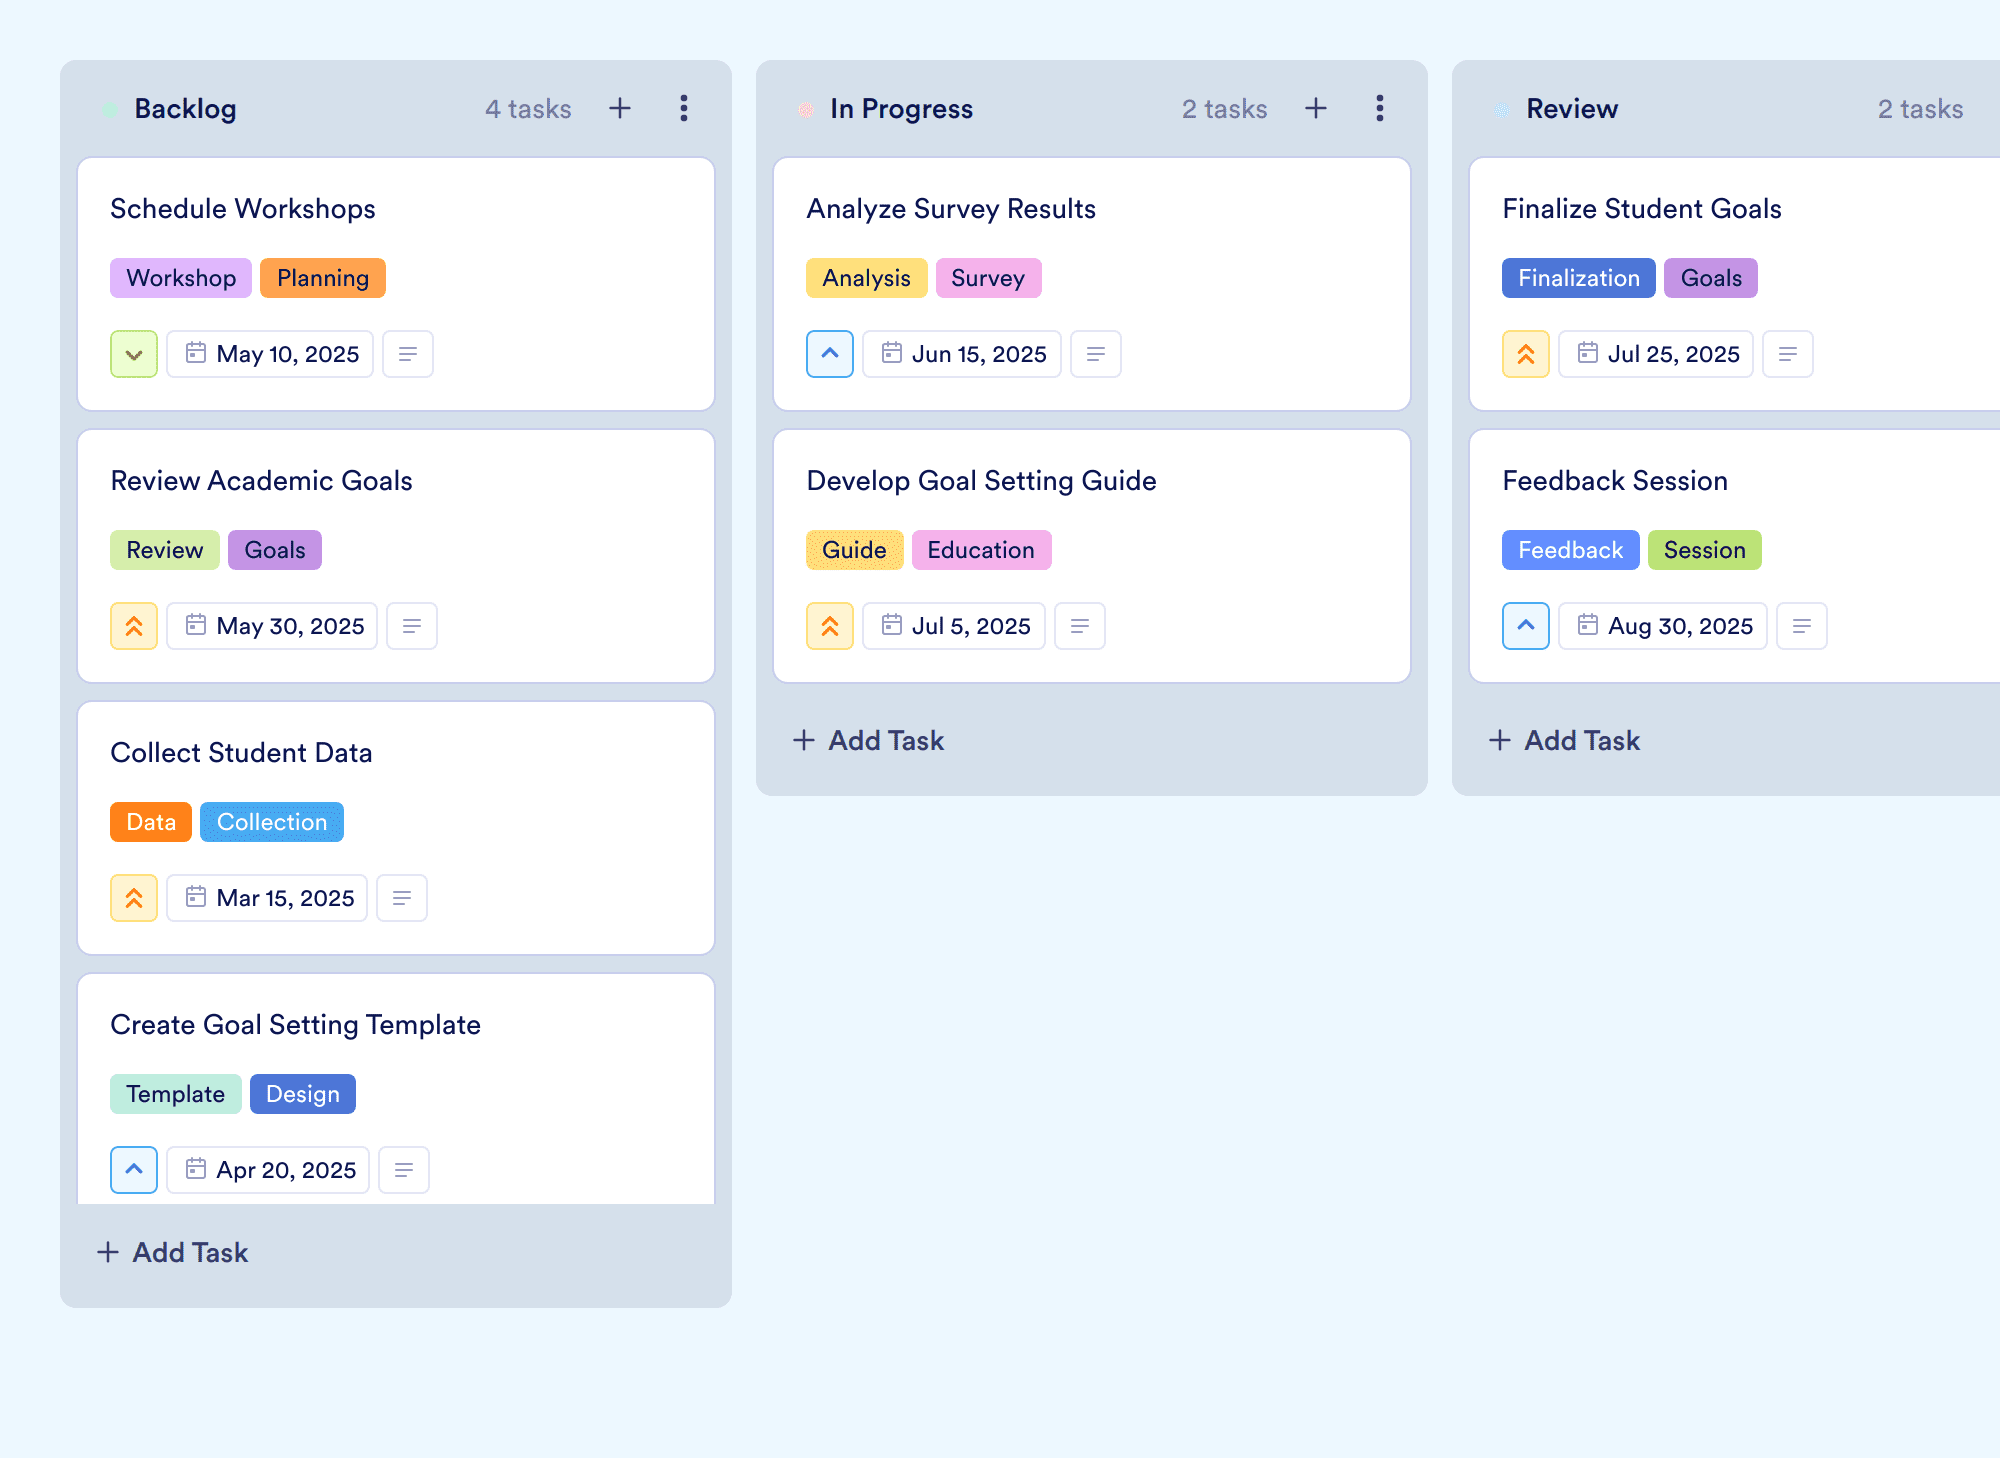Open priority chevron on Create Goal Setting Template
2000x1458 pixels.
click(134, 1170)
